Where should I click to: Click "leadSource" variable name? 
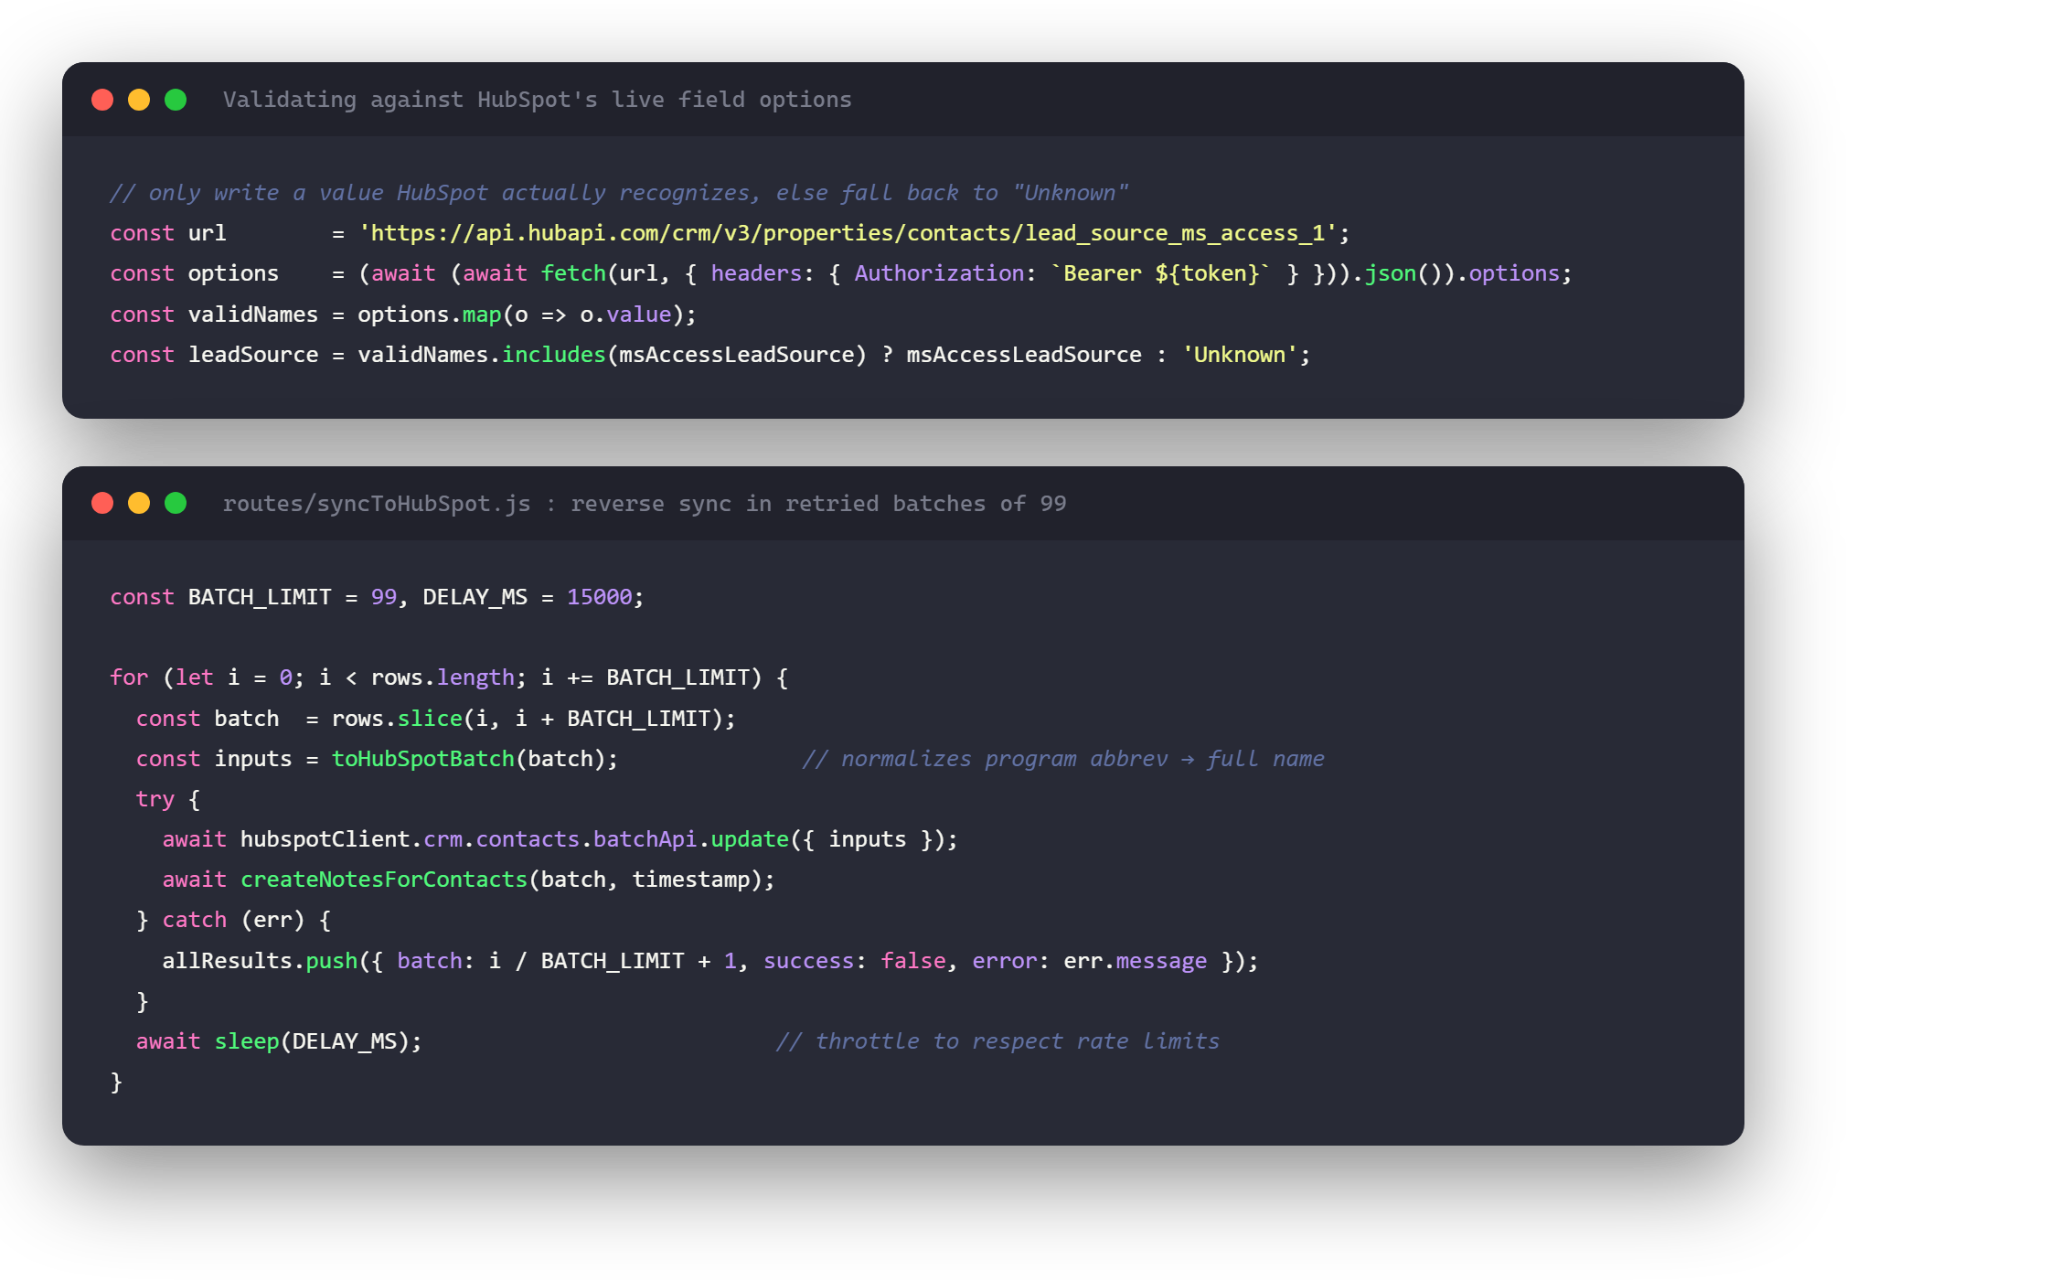tap(253, 354)
